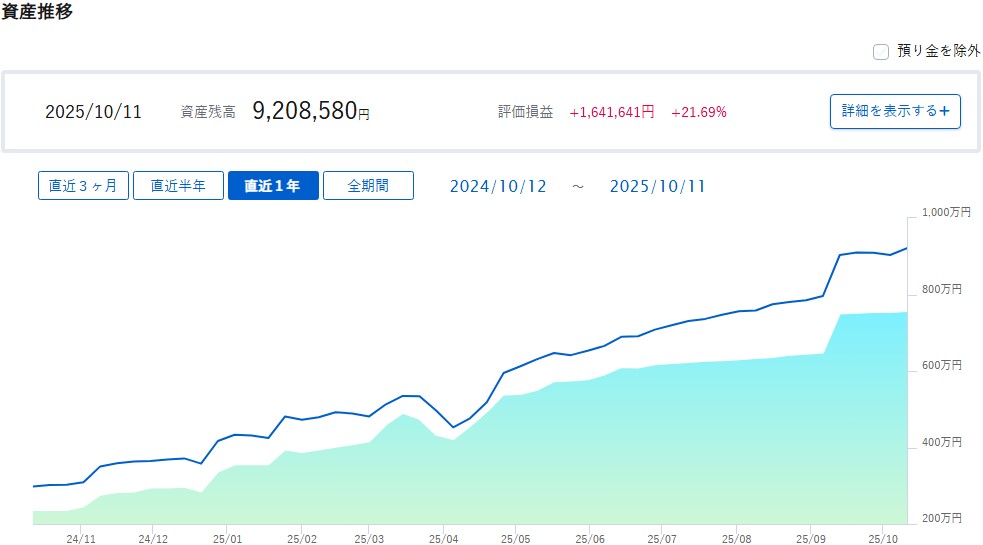Show the 全期間 chart range
Viewport: 983px width, 545px height.
368,186
